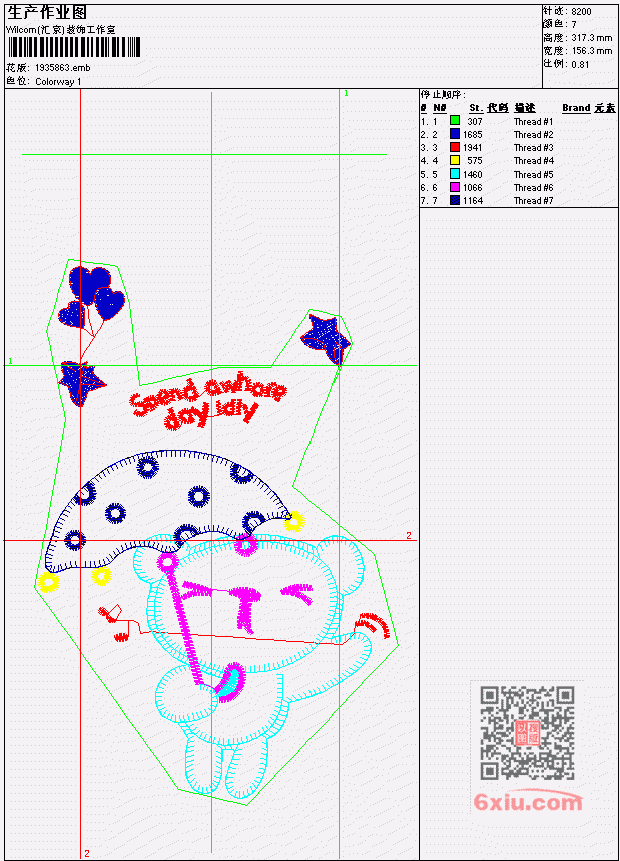Click the barcode in the header
Image resolution: width=620 pixels, height=861 pixels.
[74, 47]
